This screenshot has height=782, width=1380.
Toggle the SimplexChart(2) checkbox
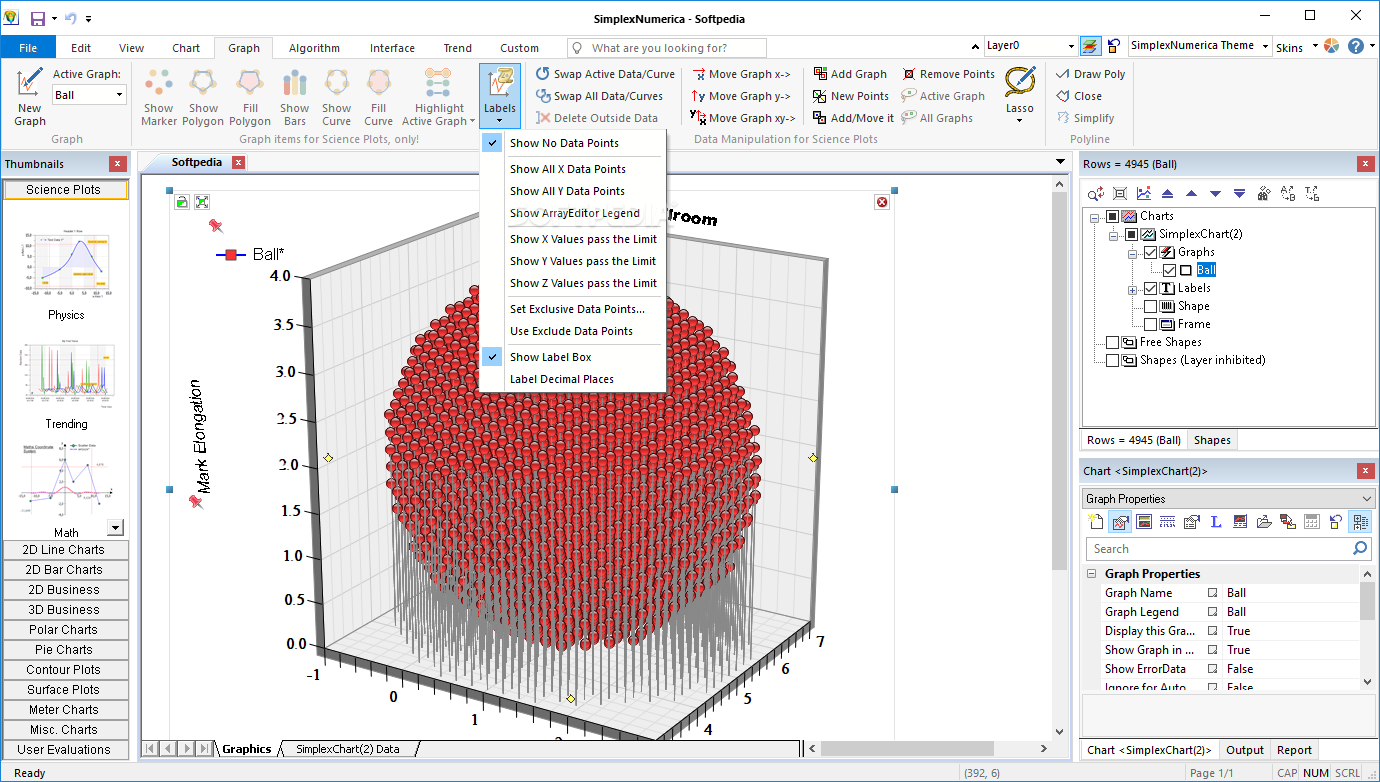pos(1131,234)
